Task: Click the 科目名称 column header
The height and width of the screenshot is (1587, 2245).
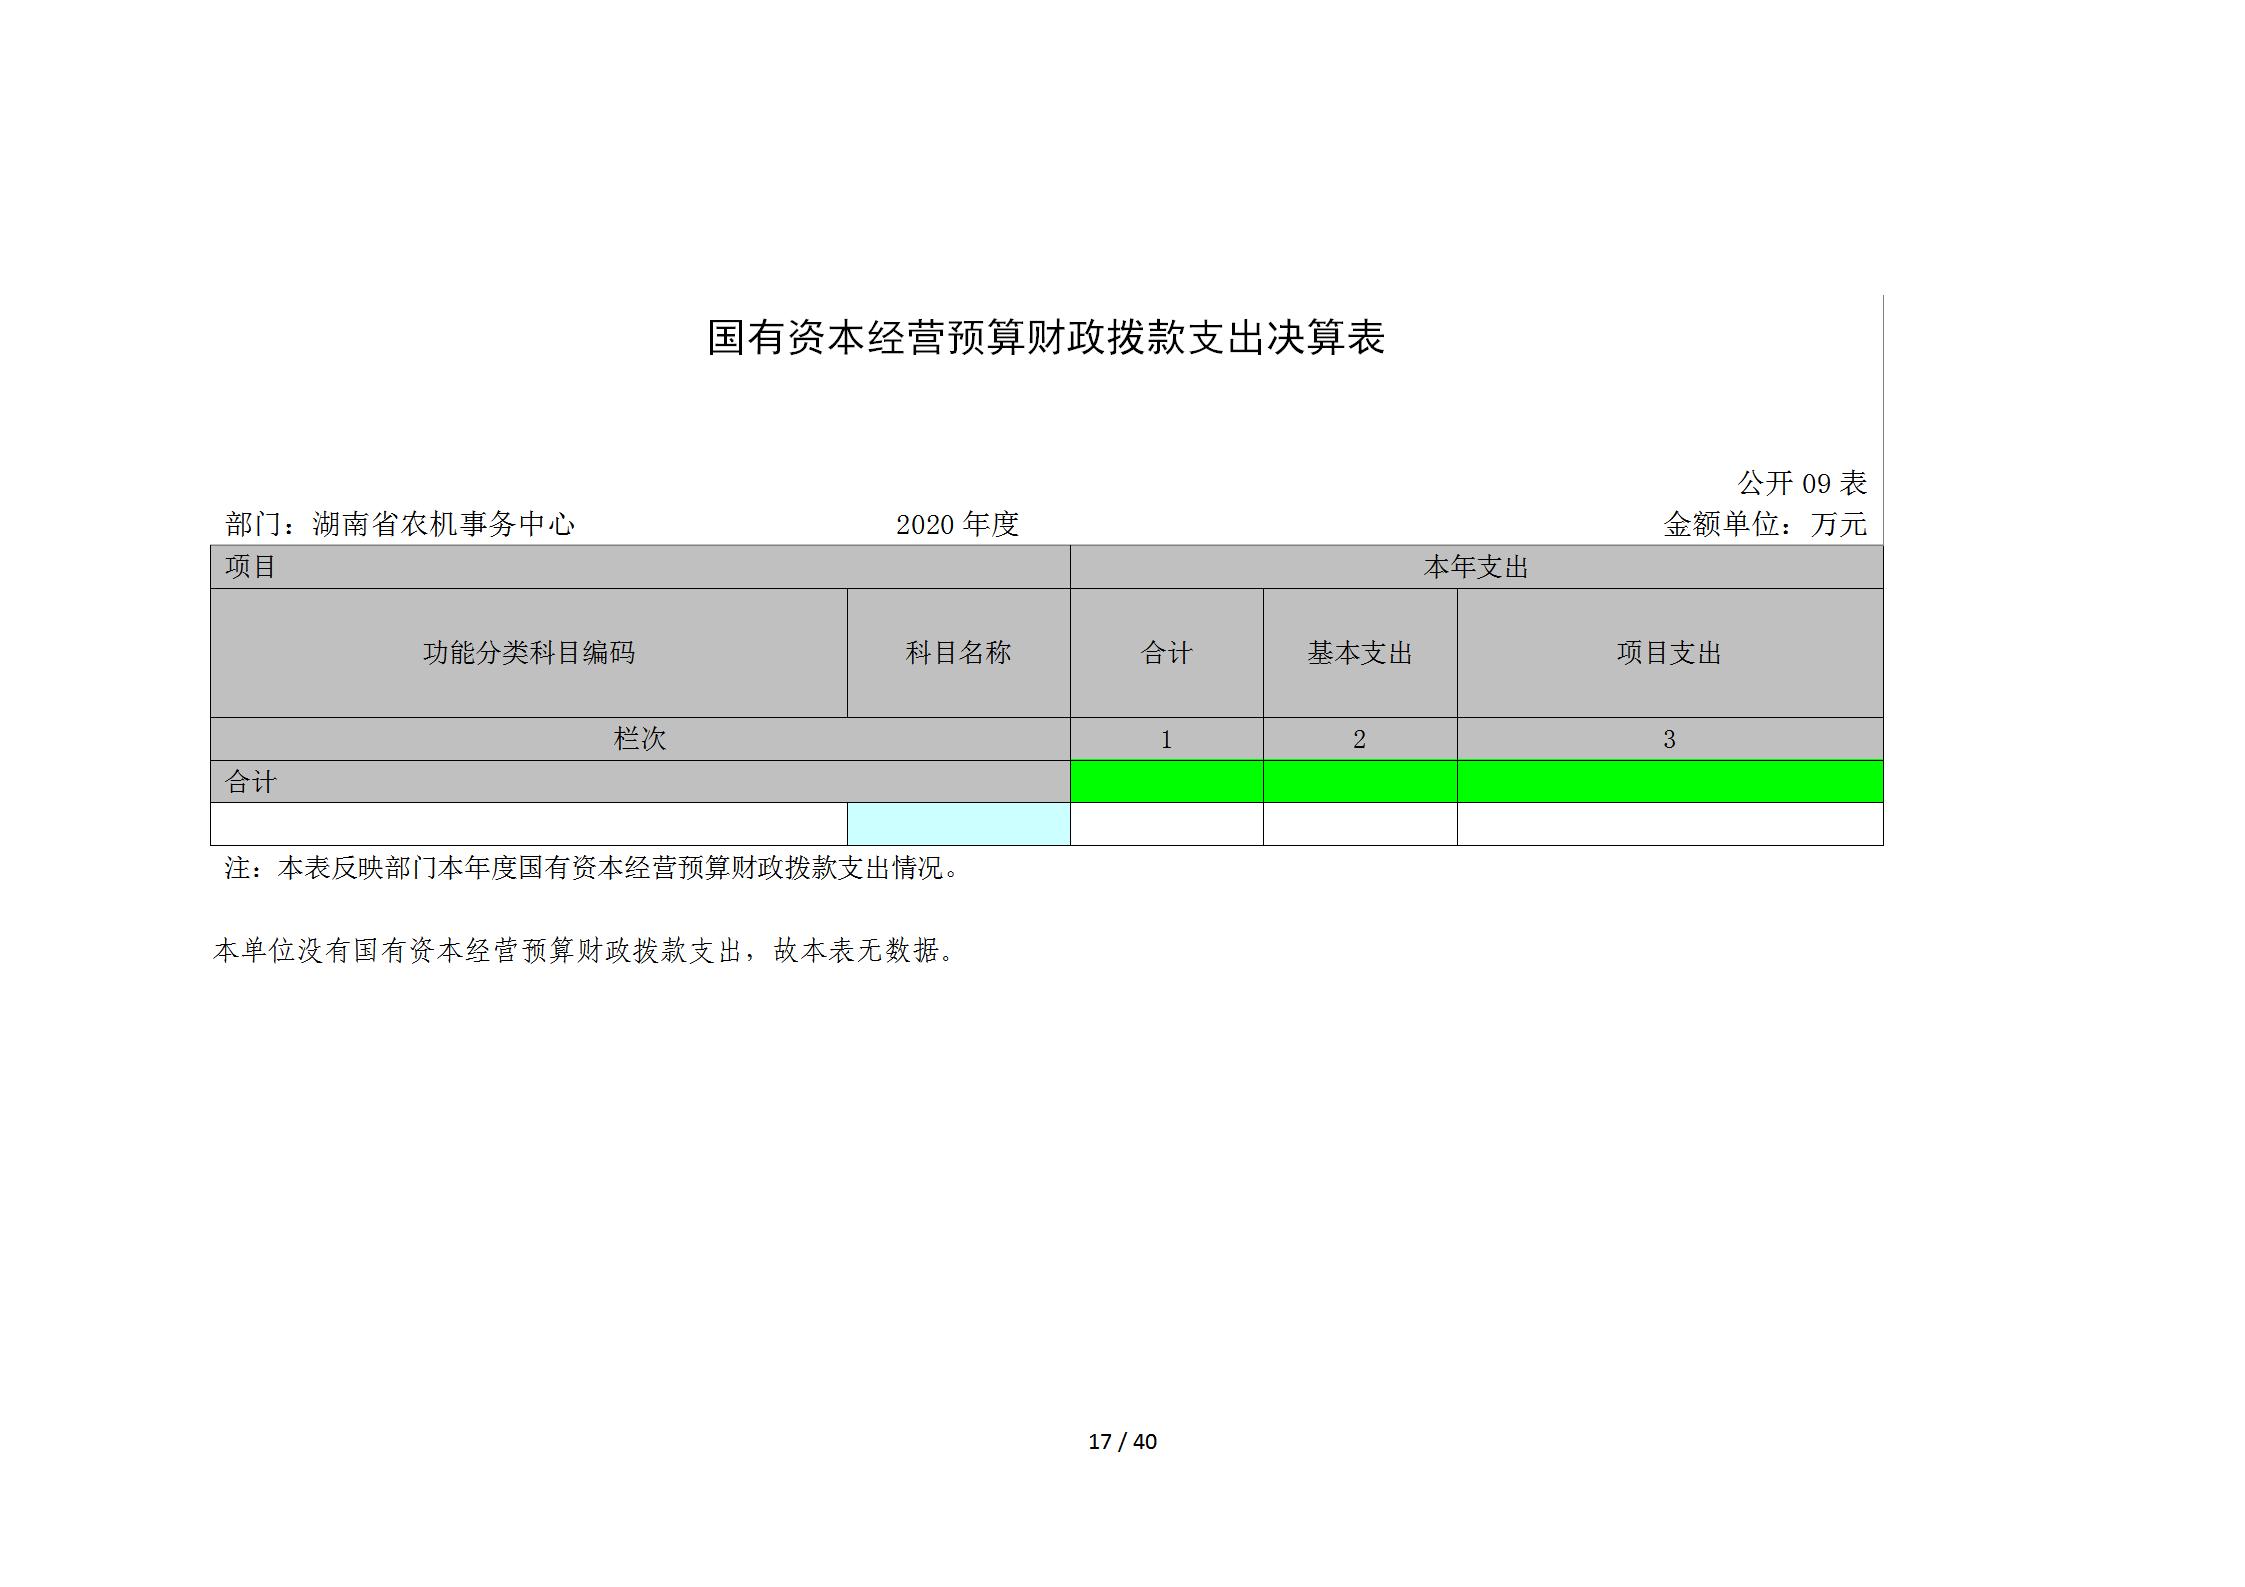Action: [958, 653]
